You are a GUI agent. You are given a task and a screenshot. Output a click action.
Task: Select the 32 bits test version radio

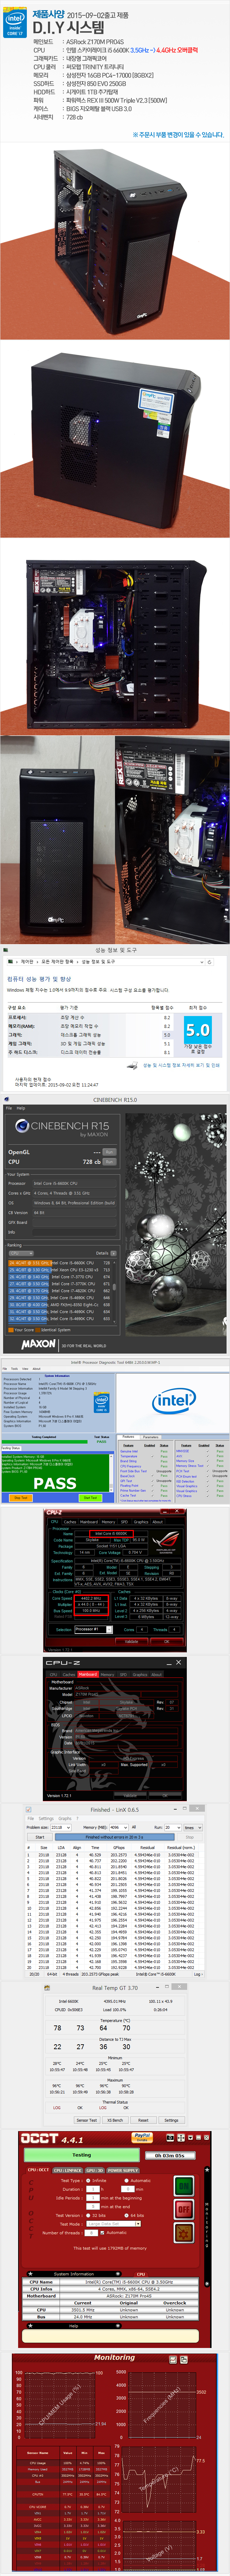coord(88,2215)
